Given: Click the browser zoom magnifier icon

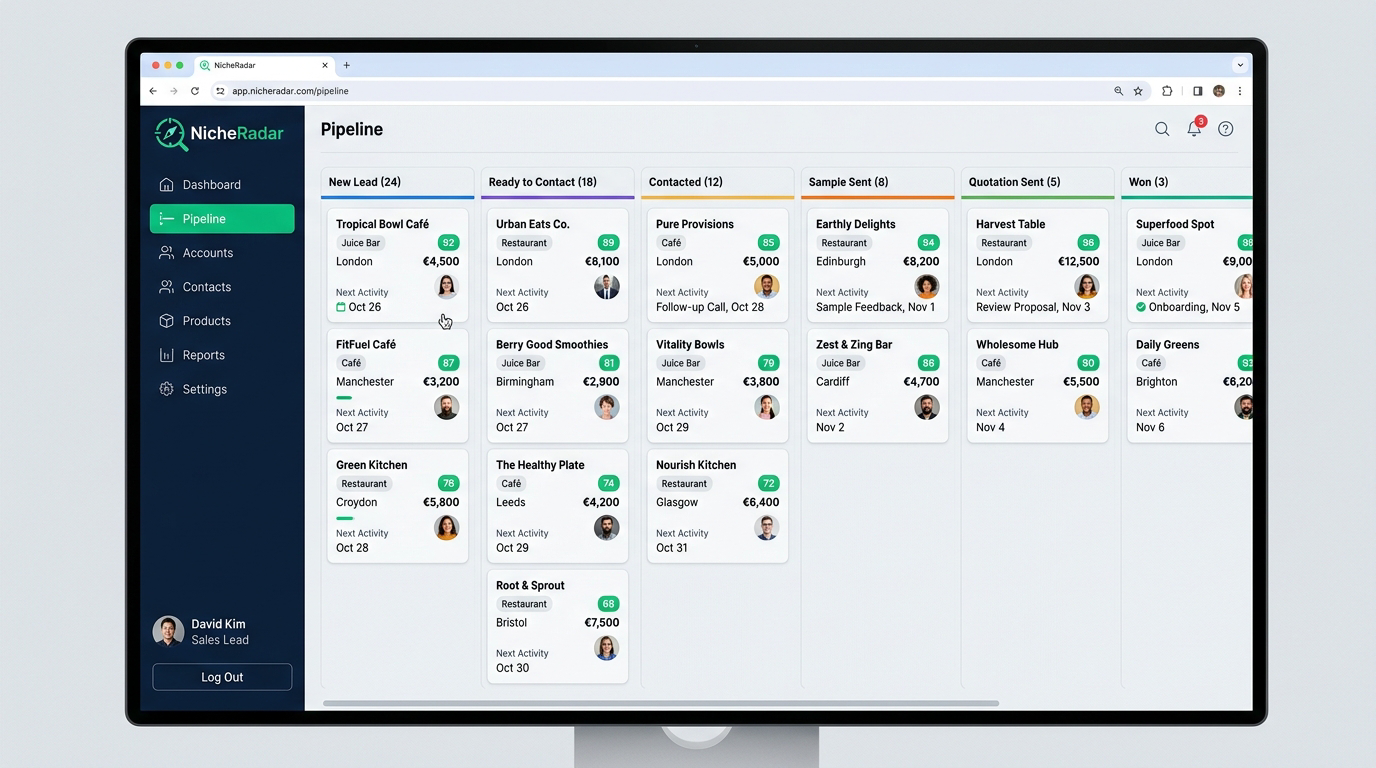Looking at the screenshot, I should (1119, 91).
